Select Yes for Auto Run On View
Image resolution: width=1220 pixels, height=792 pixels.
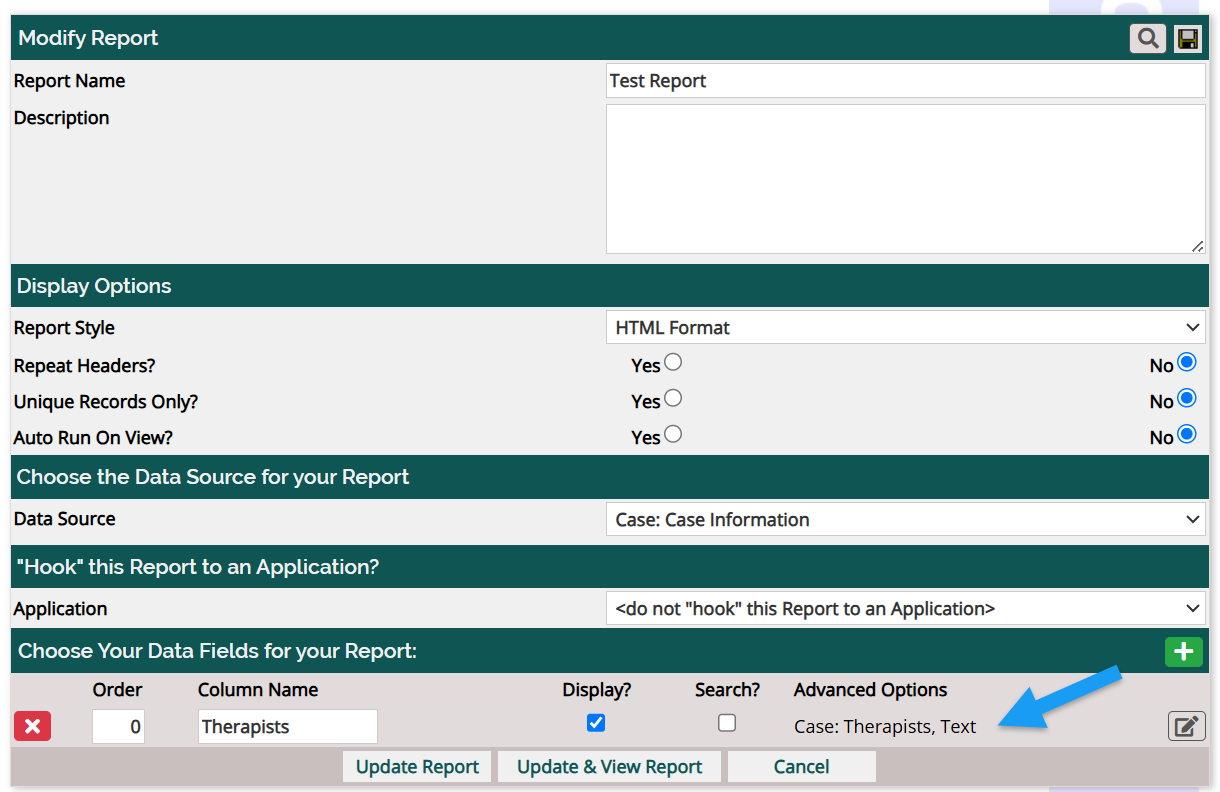673,435
